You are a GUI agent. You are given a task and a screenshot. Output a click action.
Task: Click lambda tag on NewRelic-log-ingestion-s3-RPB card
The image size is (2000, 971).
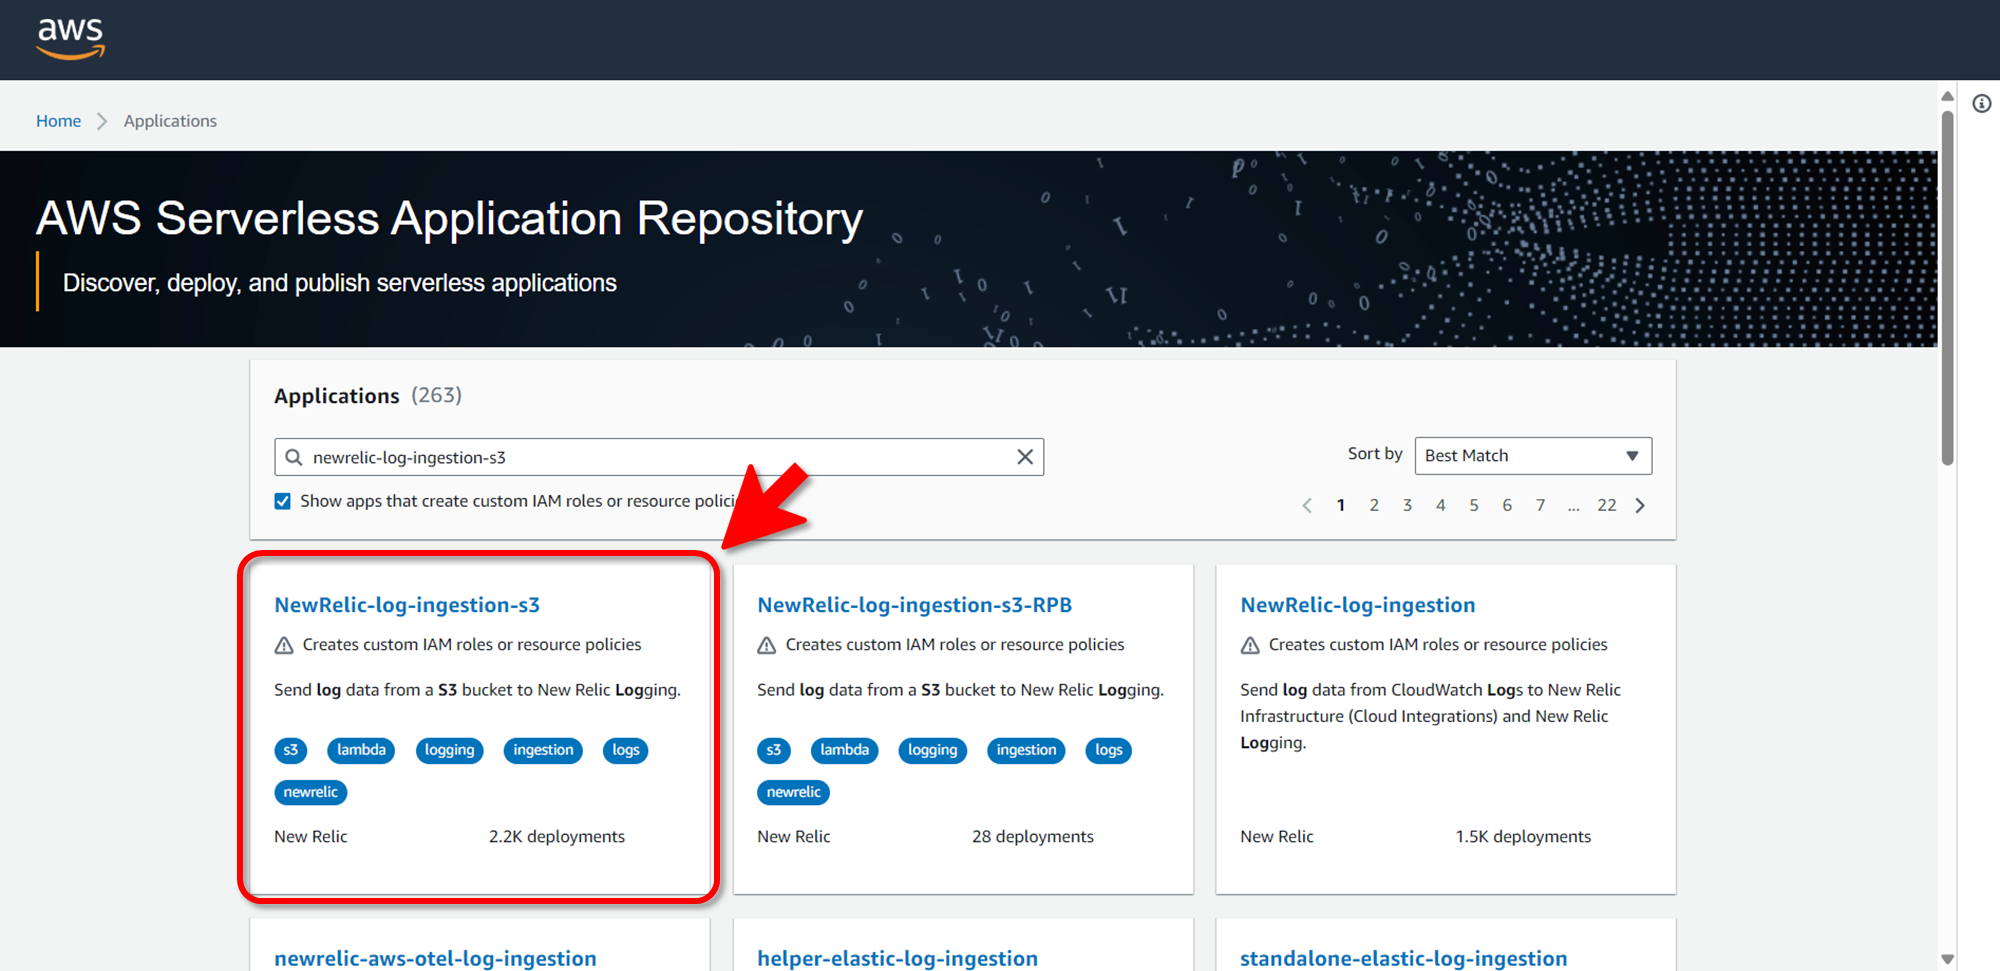(x=845, y=750)
